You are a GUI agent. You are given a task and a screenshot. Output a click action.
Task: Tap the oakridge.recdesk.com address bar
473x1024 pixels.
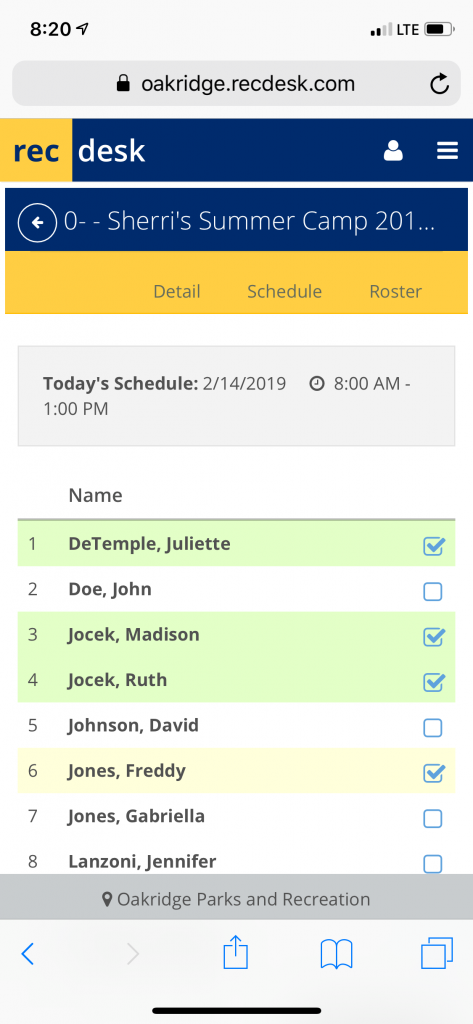(236, 84)
